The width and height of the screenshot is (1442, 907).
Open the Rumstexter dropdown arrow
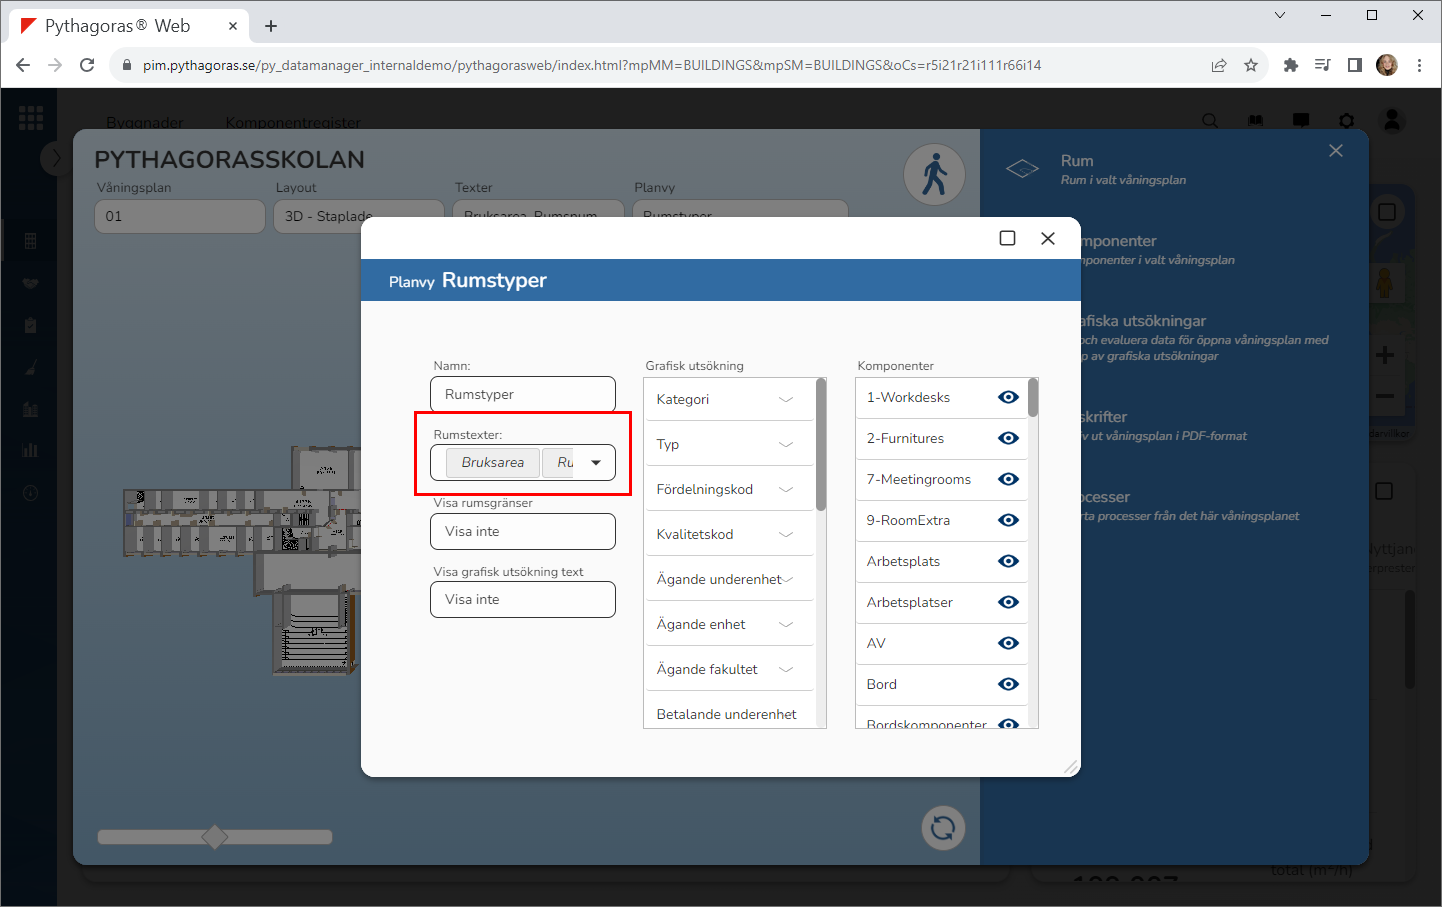596,463
